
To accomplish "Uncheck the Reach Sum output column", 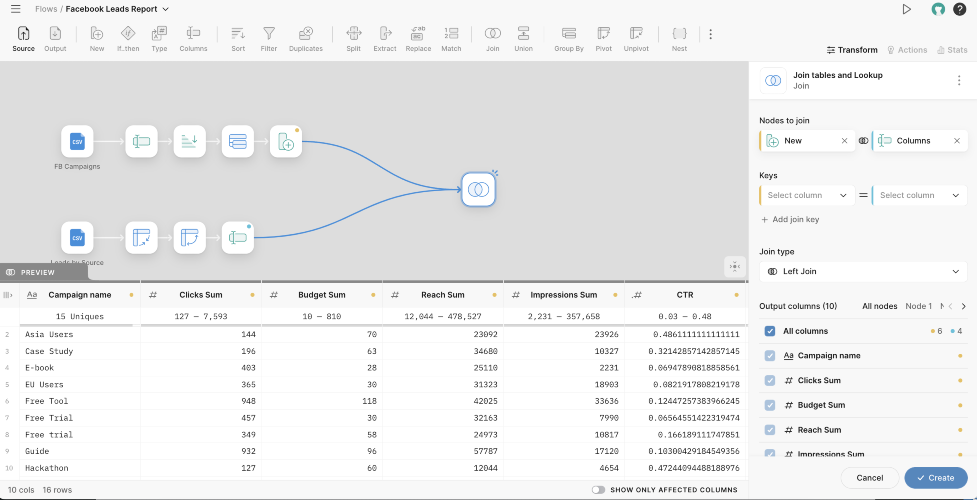I will (770, 430).
